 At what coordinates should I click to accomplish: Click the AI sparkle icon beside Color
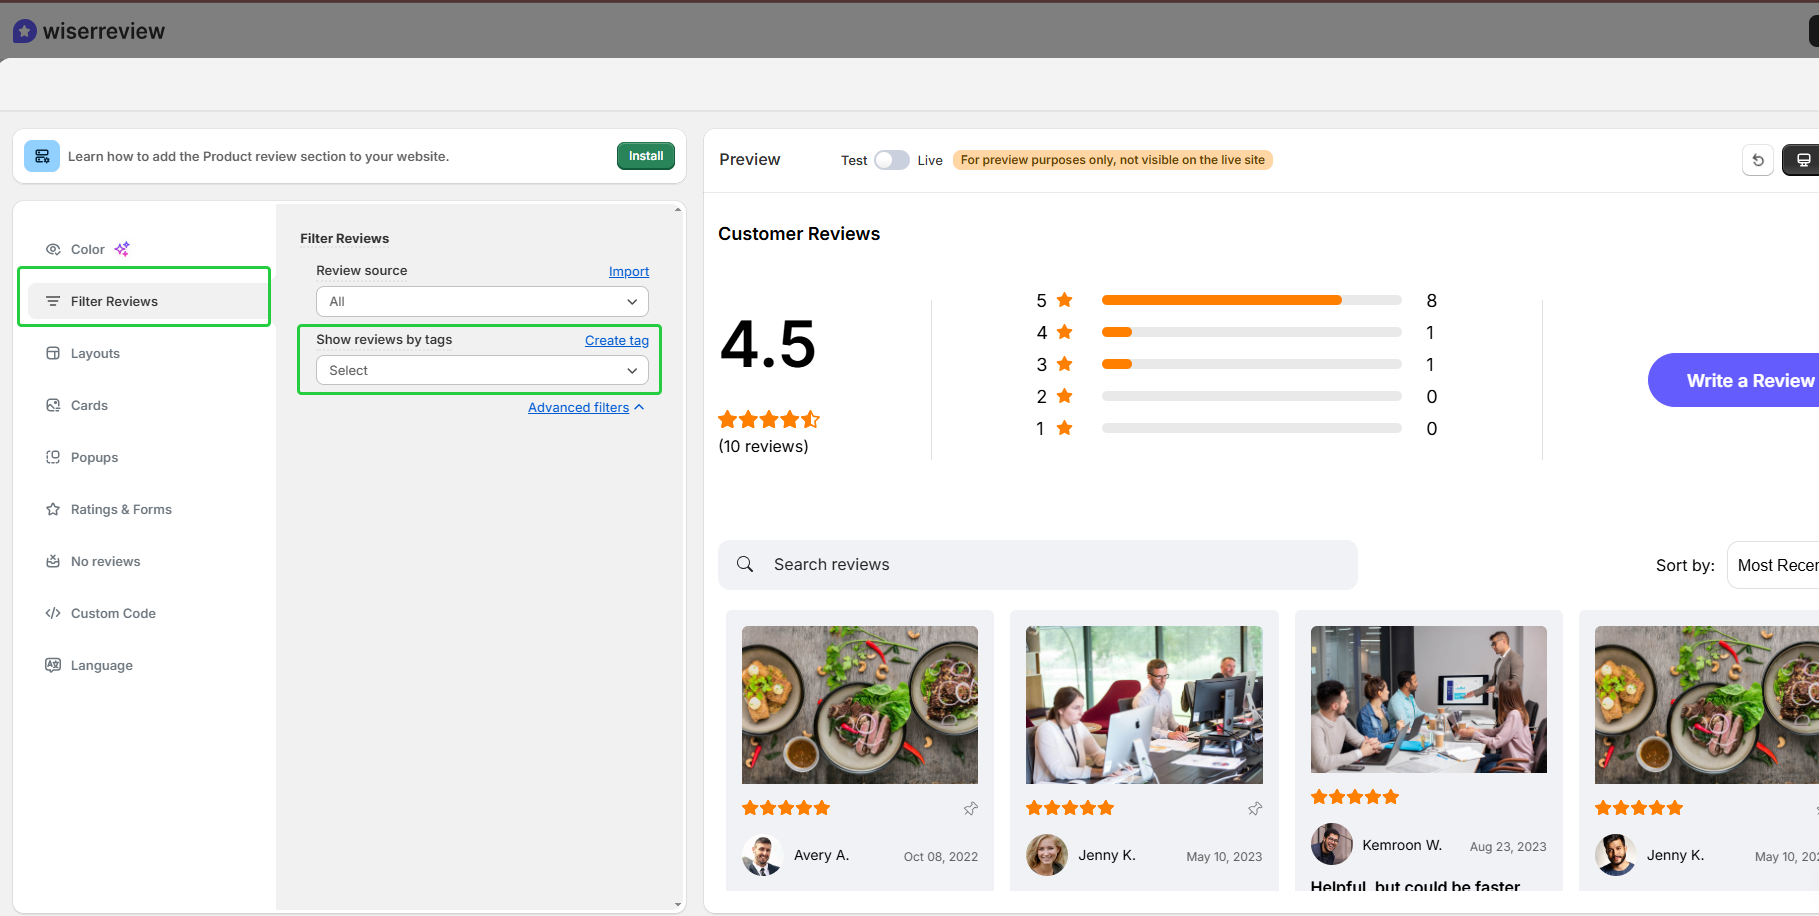pos(122,249)
